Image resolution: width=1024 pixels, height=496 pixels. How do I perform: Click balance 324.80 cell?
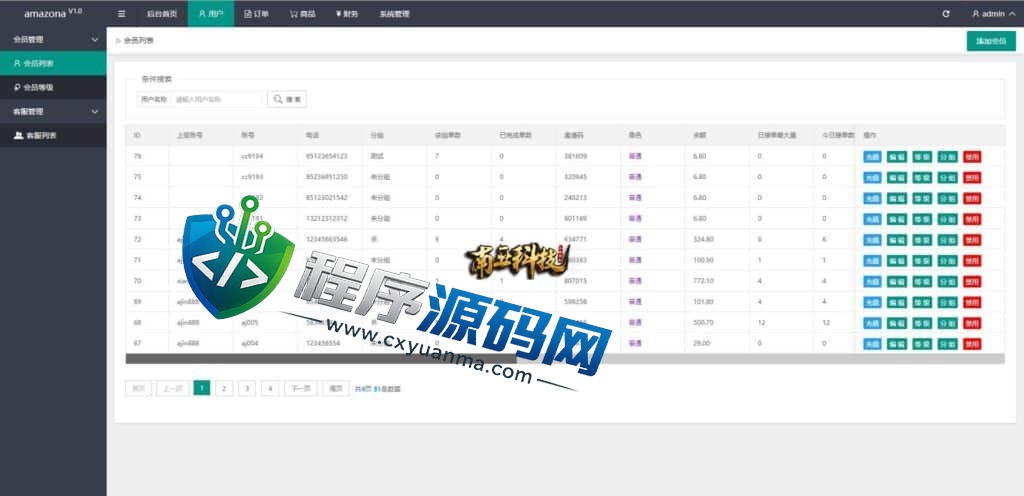pyautogui.click(x=703, y=240)
